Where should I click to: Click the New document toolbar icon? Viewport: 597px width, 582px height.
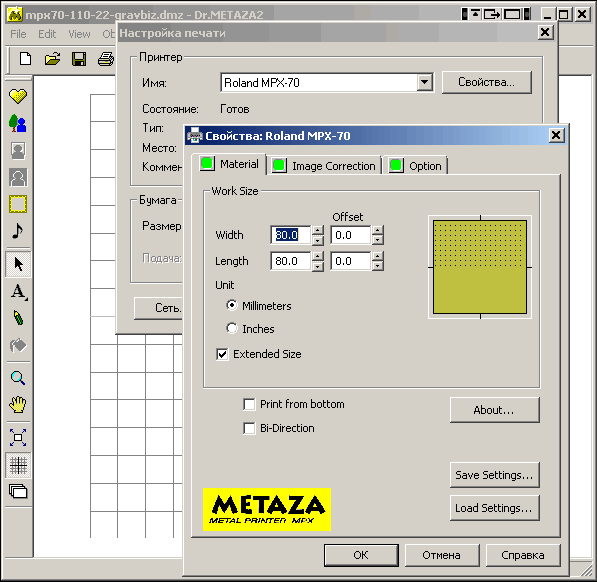[x=26, y=59]
